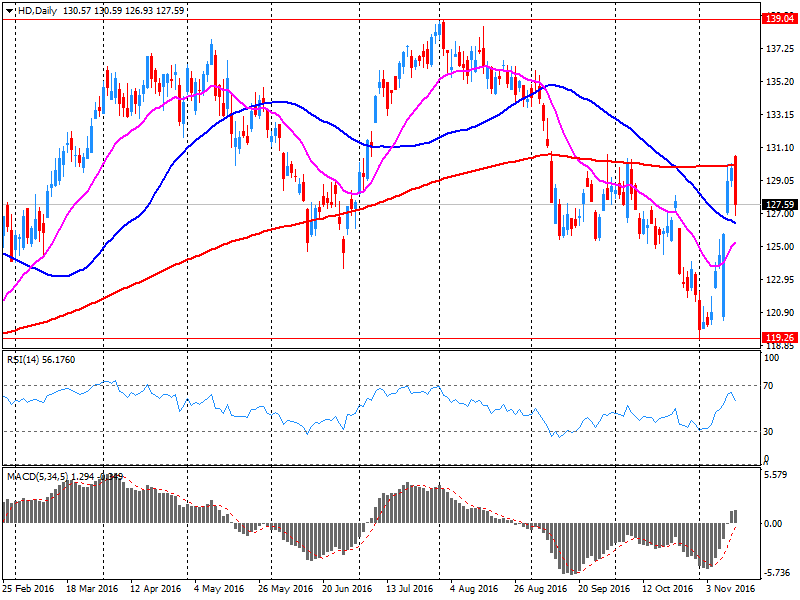Click the 3 Nov 2016 date label
Viewport: 800px width, 600px height.
point(731,589)
